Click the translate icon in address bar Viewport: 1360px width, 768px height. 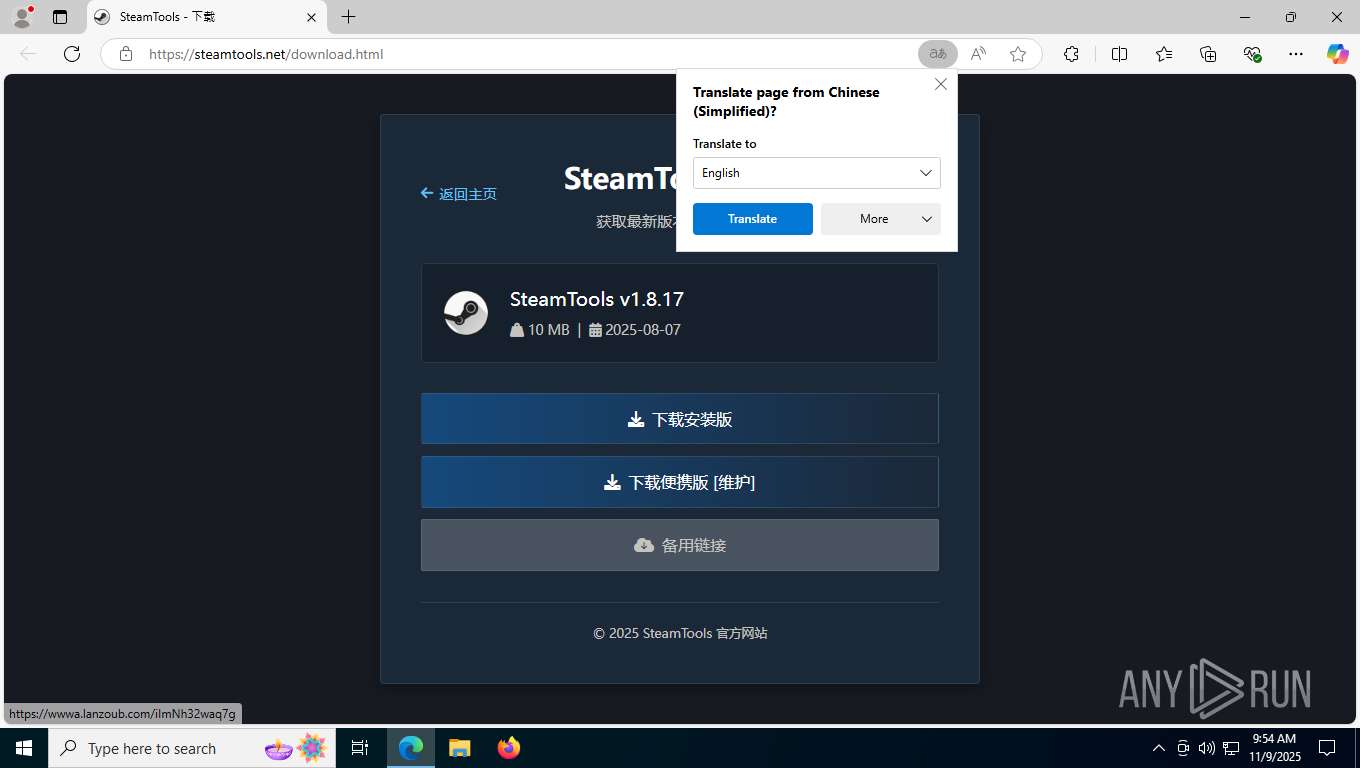tap(938, 54)
